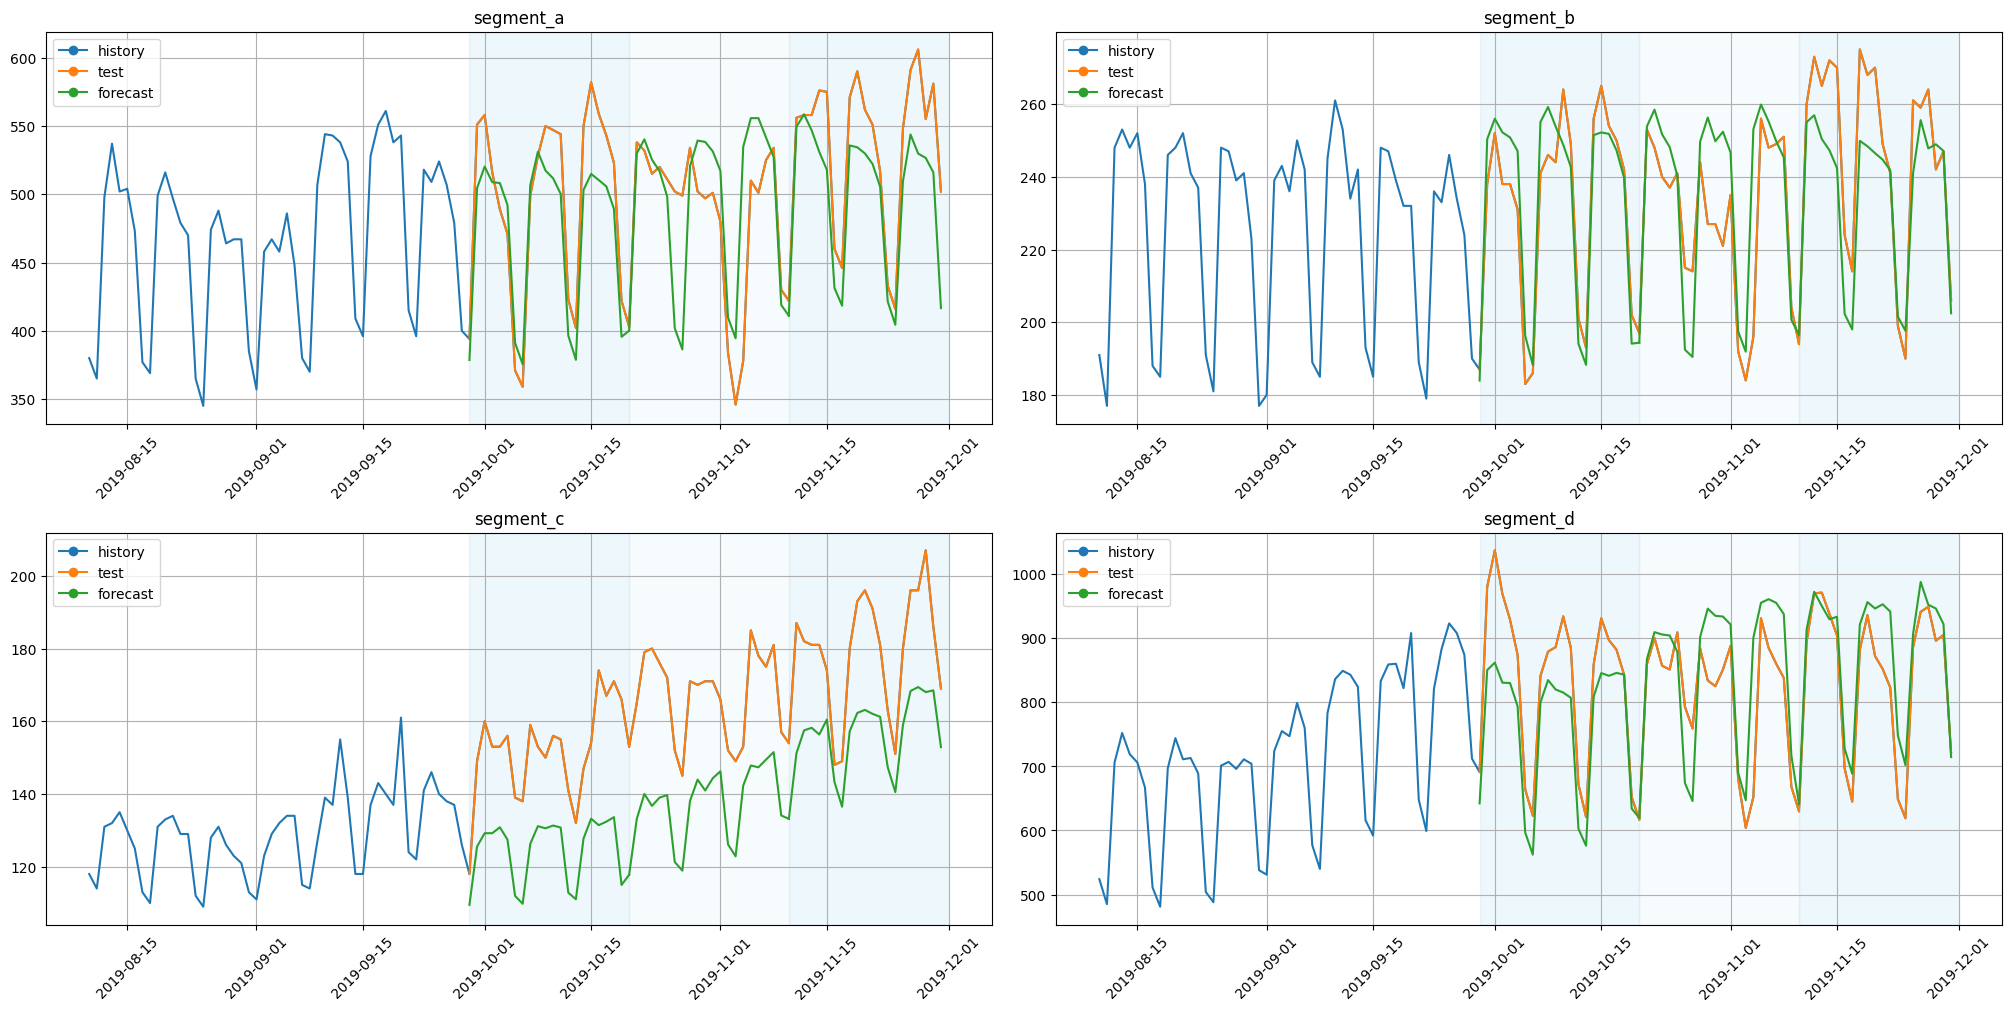The width and height of the screenshot is (2011, 1011).
Task: Click the segment_d chart title
Action: (1529, 519)
